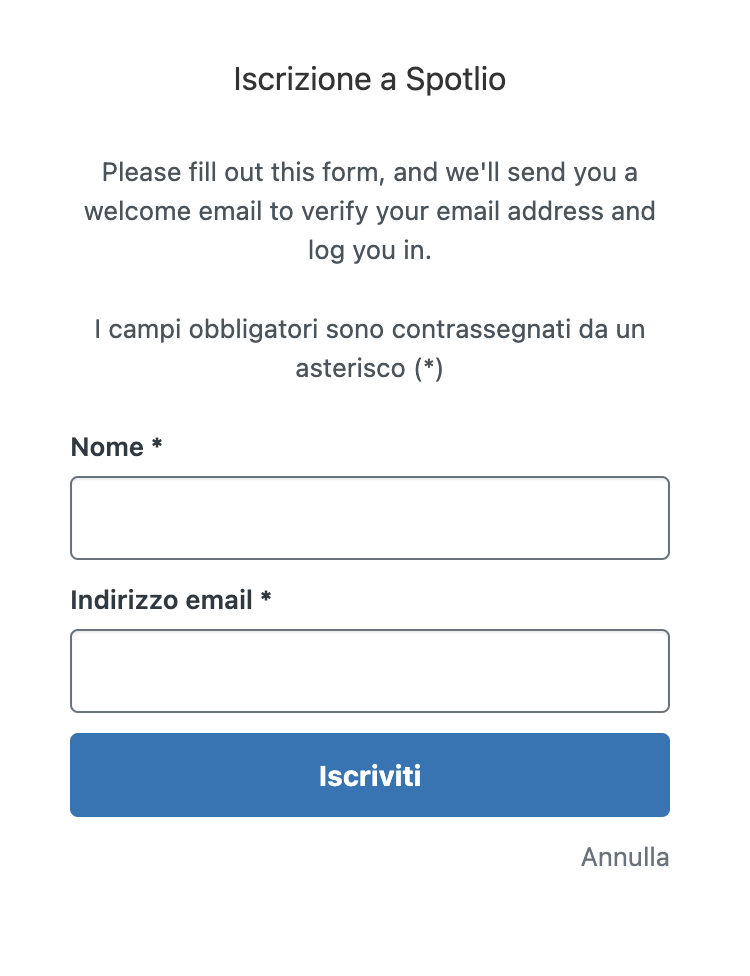Image resolution: width=750 pixels, height=976 pixels.
Task: Click the "asterisco (*)" text line
Action: click(x=370, y=368)
